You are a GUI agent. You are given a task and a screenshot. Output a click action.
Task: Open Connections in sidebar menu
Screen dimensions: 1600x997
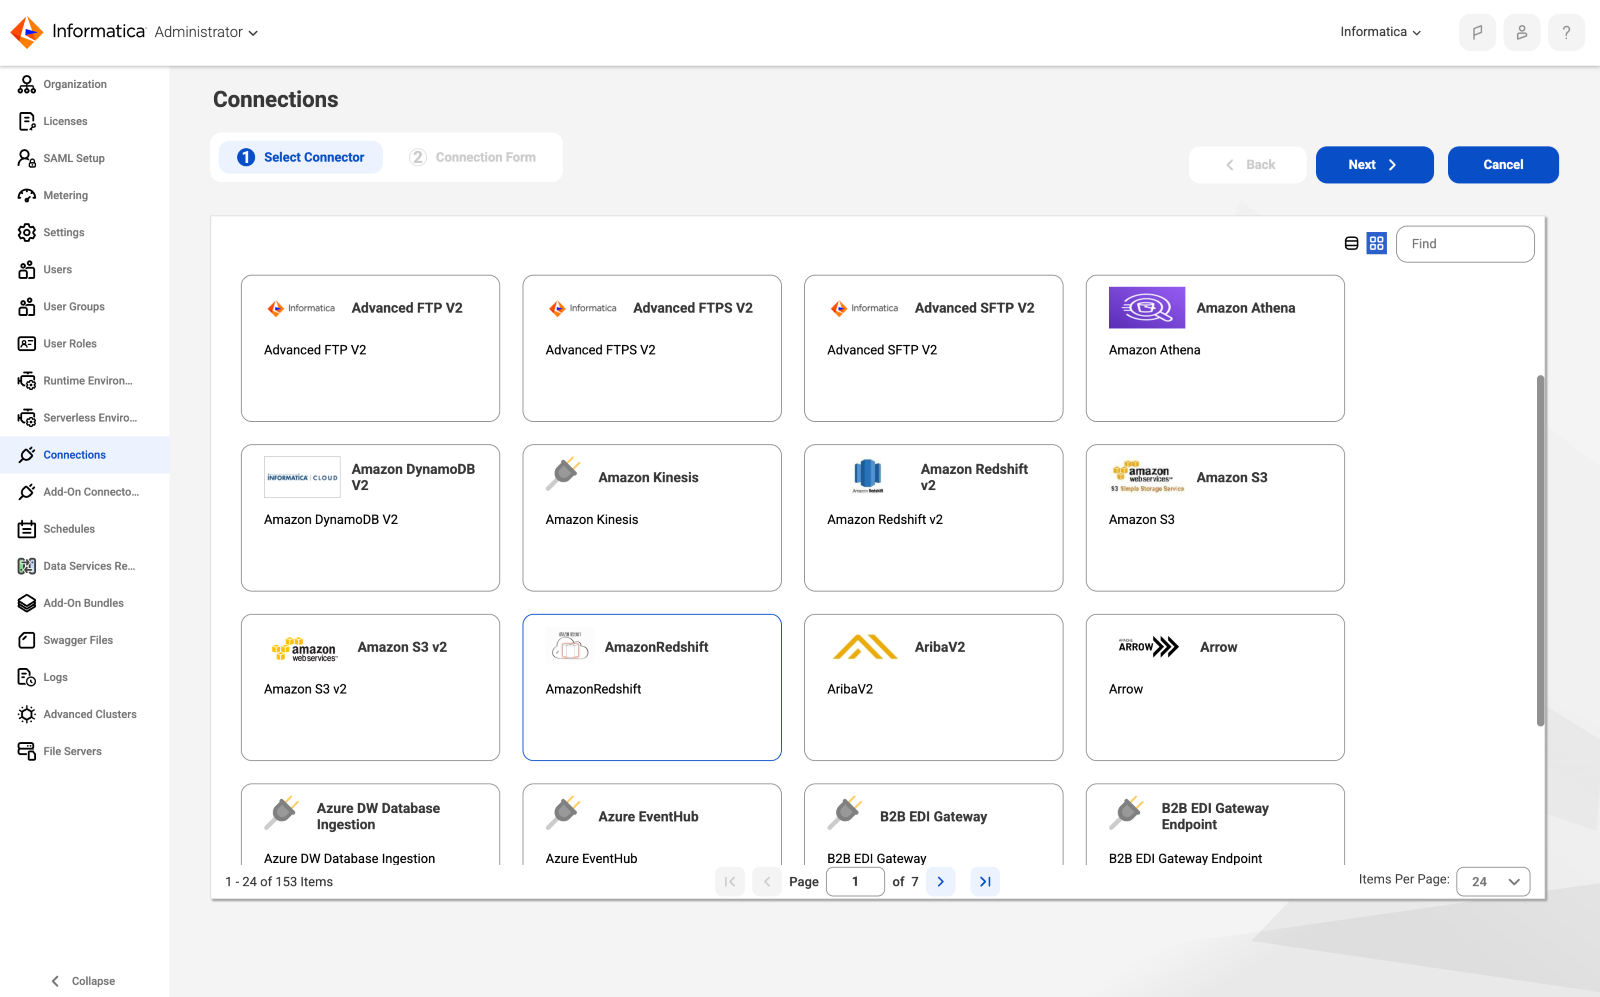tap(85, 455)
